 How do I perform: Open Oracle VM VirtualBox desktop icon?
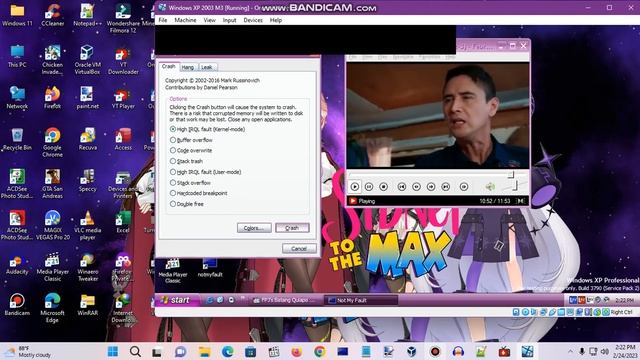point(87,60)
